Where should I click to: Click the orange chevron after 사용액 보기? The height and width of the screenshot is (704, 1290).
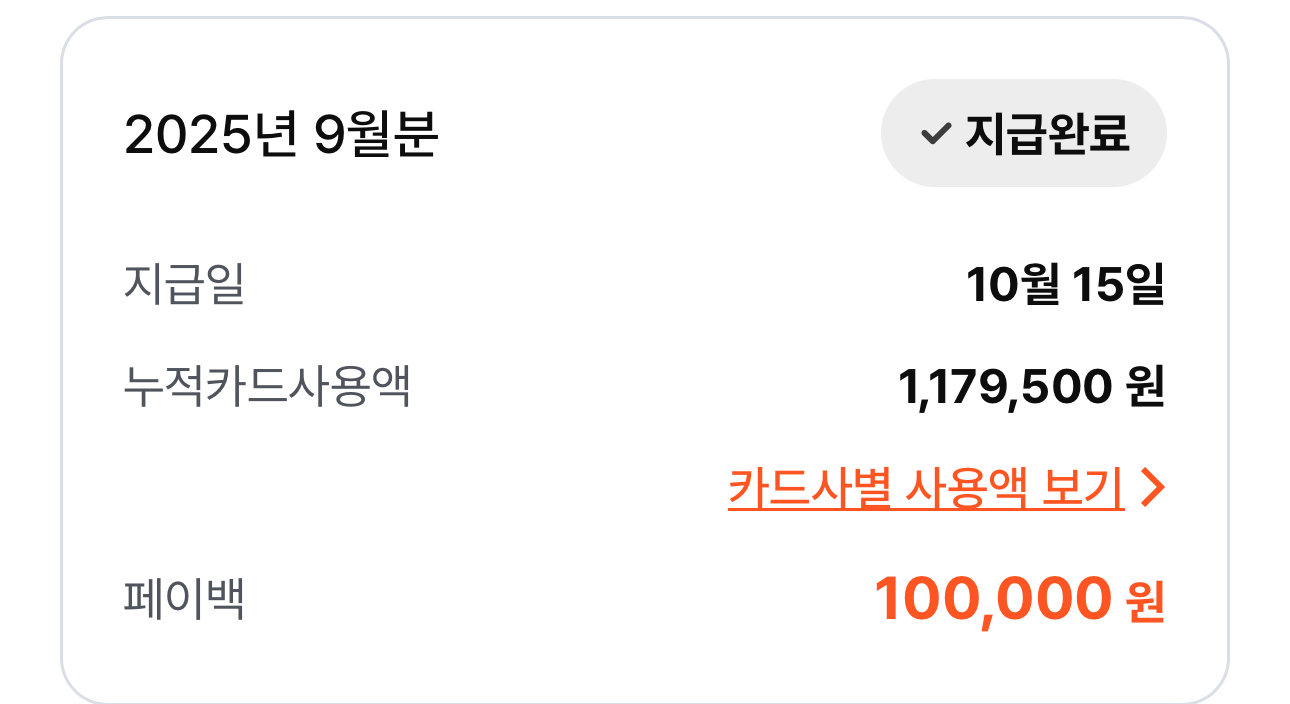pos(1153,488)
